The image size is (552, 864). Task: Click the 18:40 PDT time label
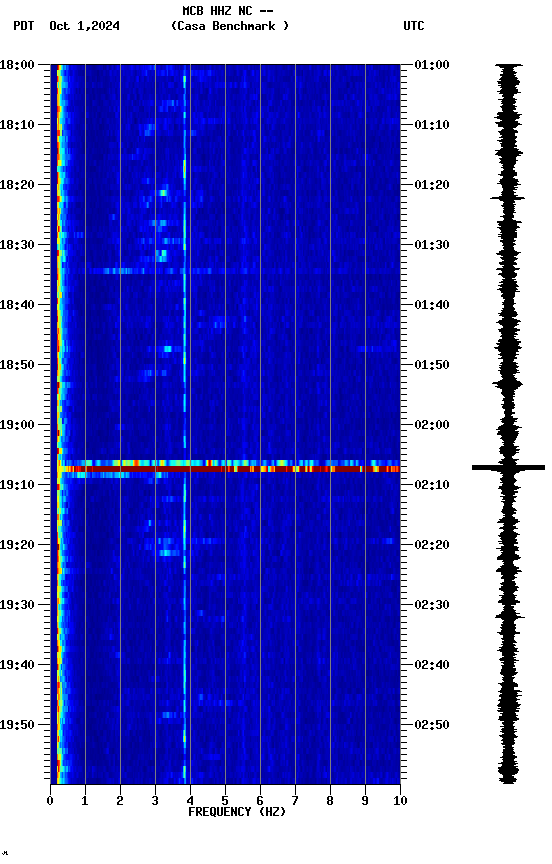17,305
